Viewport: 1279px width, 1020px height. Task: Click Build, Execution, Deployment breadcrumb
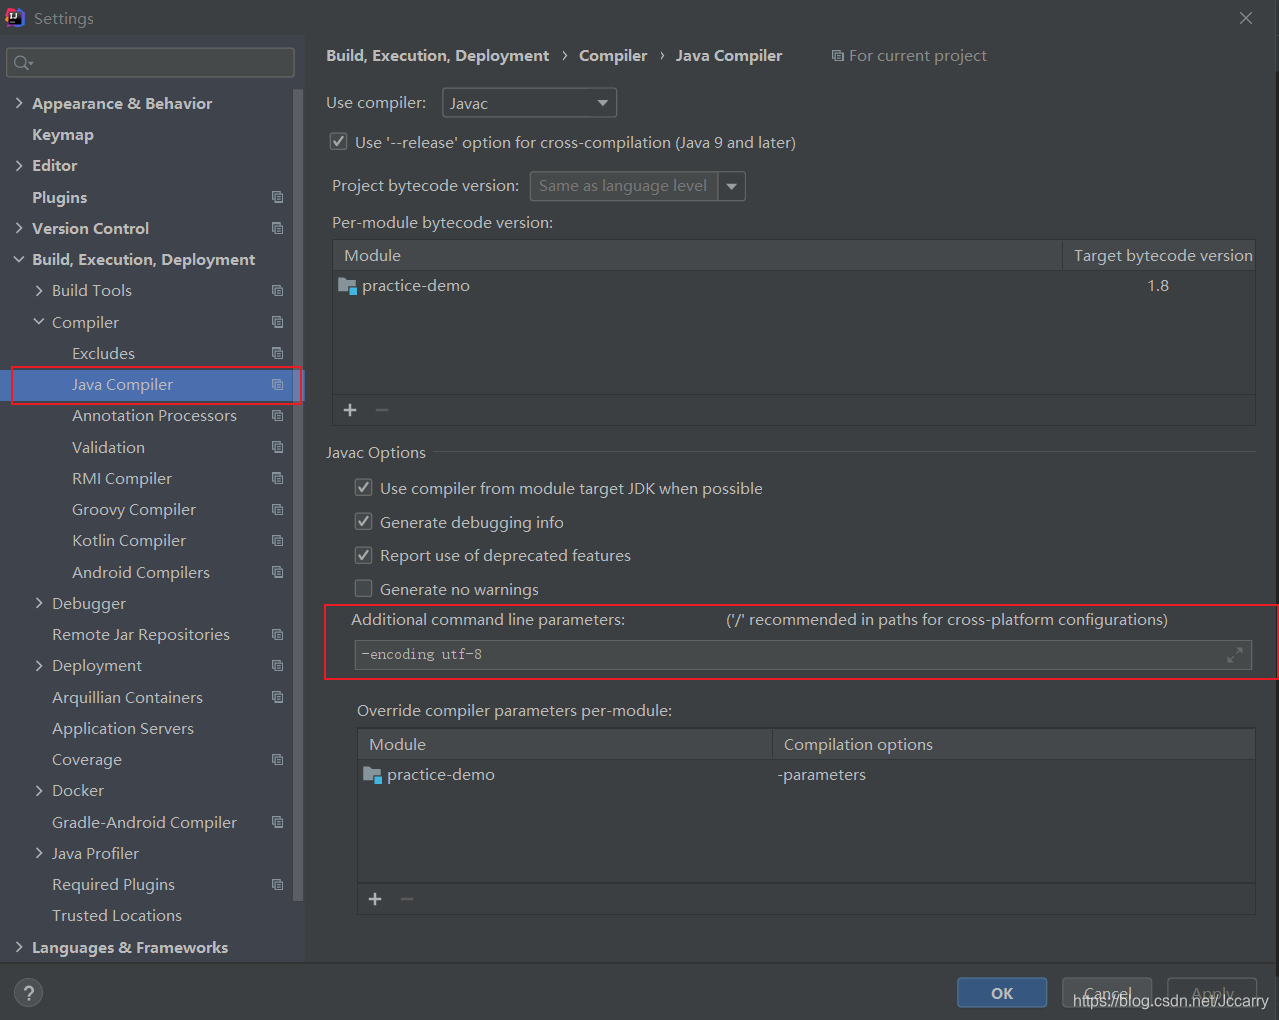pos(438,56)
